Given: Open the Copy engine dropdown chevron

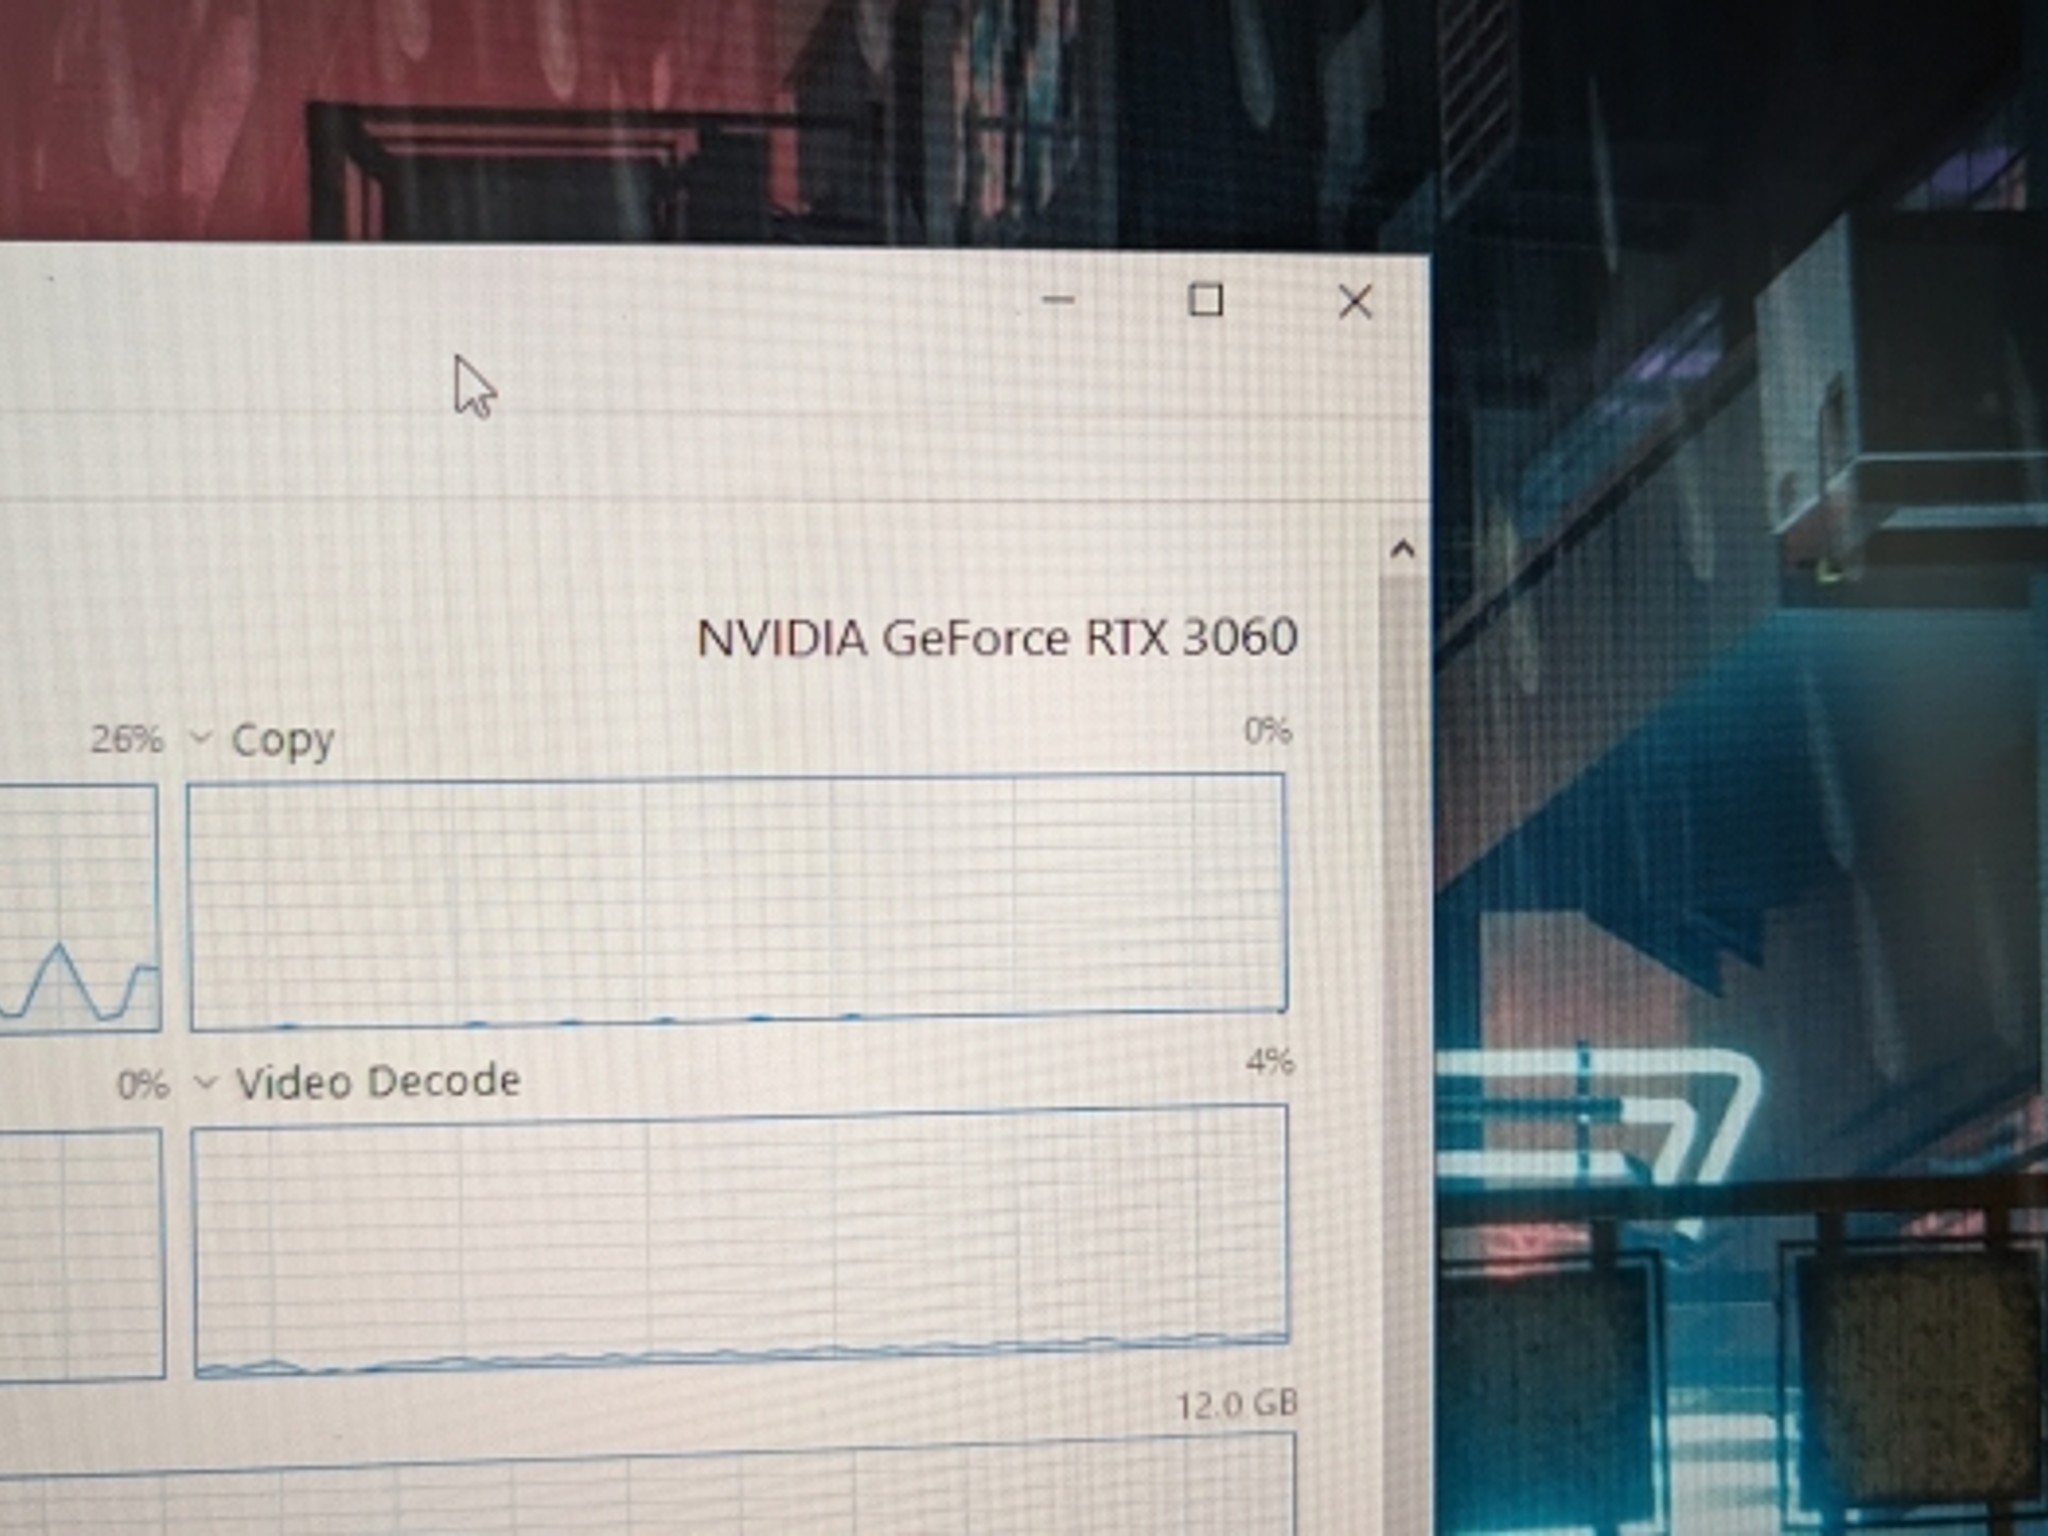Looking at the screenshot, I should (201, 739).
